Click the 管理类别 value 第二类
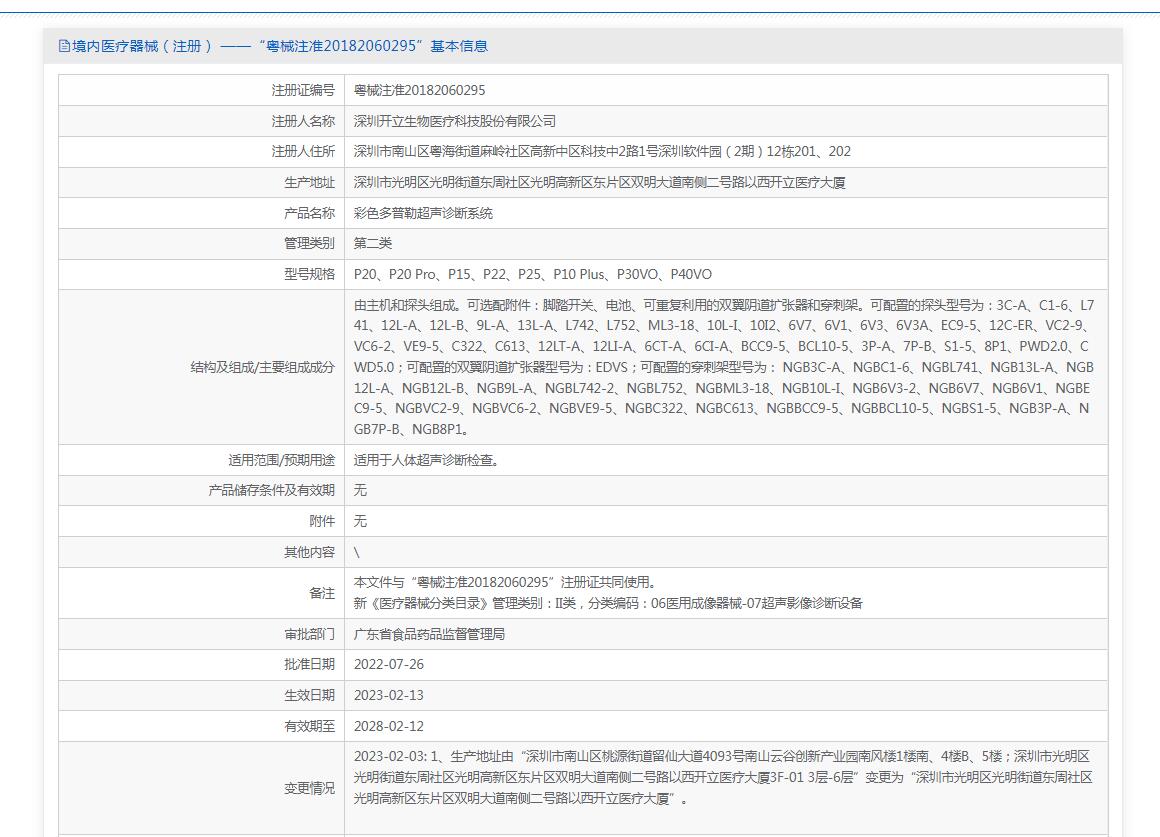The image size is (1160, 837). click(373, 244)
